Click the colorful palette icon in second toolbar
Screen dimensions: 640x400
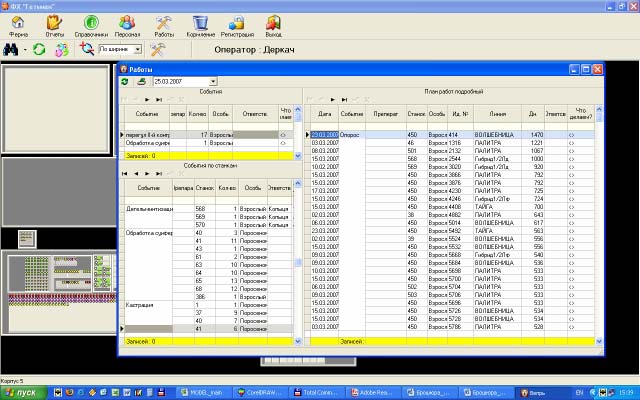tap(62, 50)
